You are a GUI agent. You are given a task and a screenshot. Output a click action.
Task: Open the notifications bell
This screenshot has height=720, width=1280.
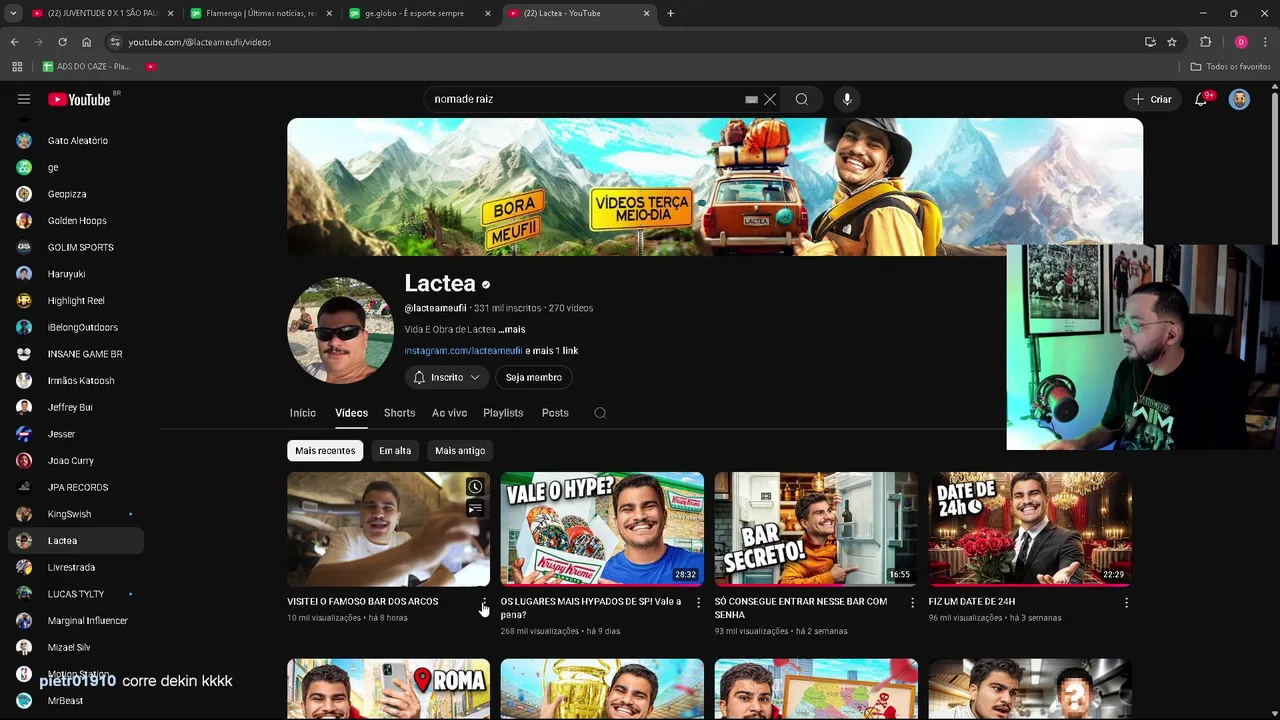pyautogui.click(x=1201, y=99)
